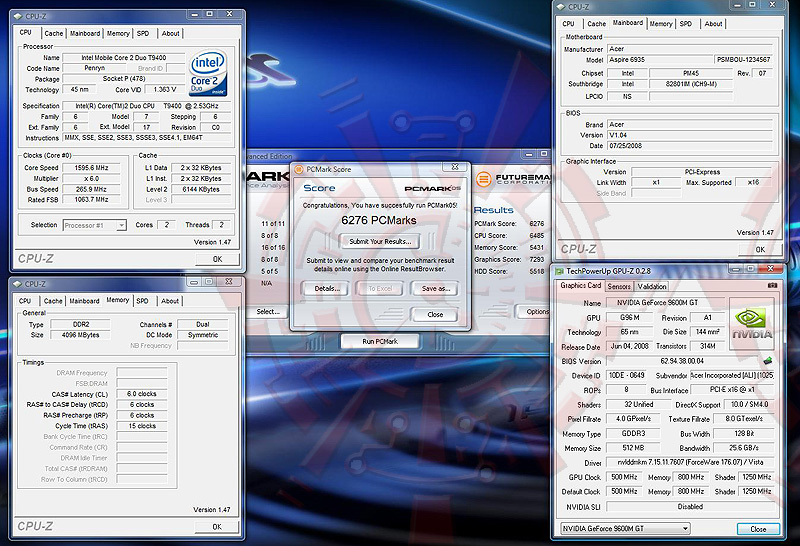The image size is (800, 546).
Task: Click the NVIDIA logo in GPU-Z
Action: tap(752, 324)
